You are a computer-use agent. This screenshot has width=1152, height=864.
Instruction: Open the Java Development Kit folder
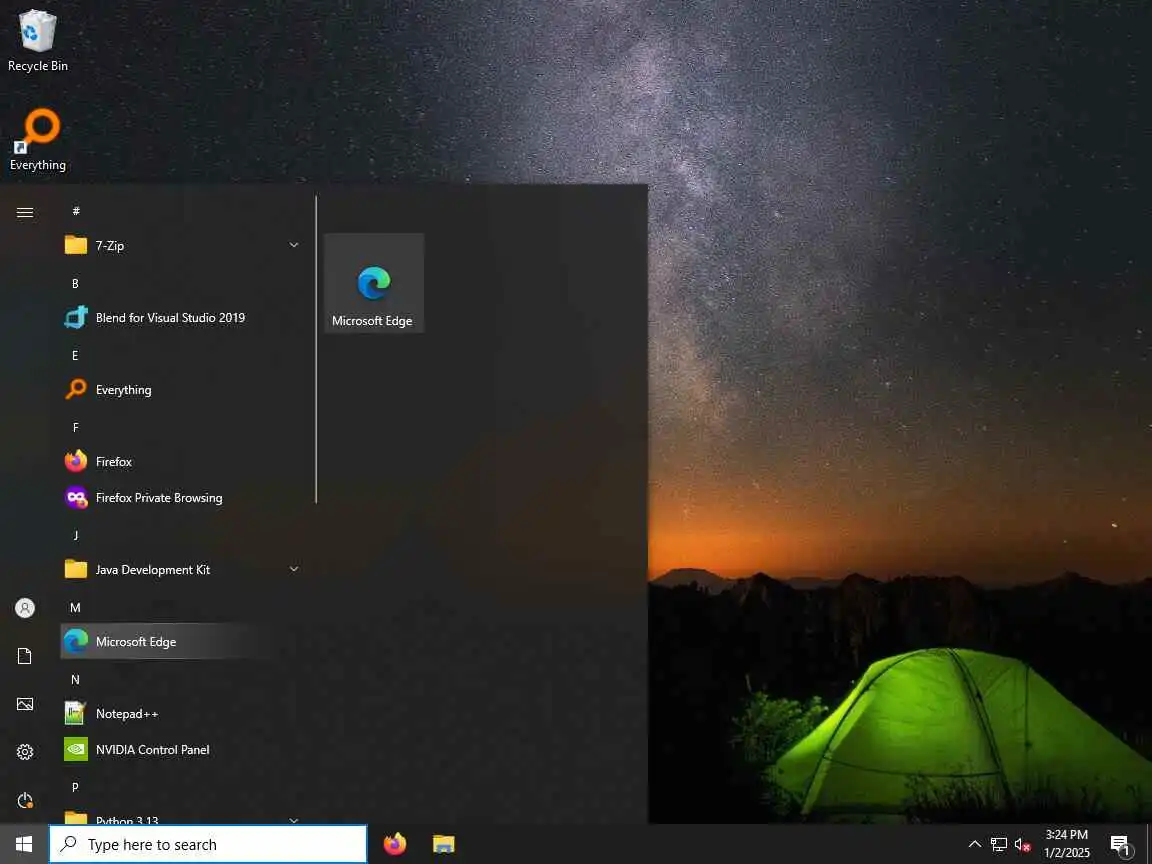click(x=181, y=569)
